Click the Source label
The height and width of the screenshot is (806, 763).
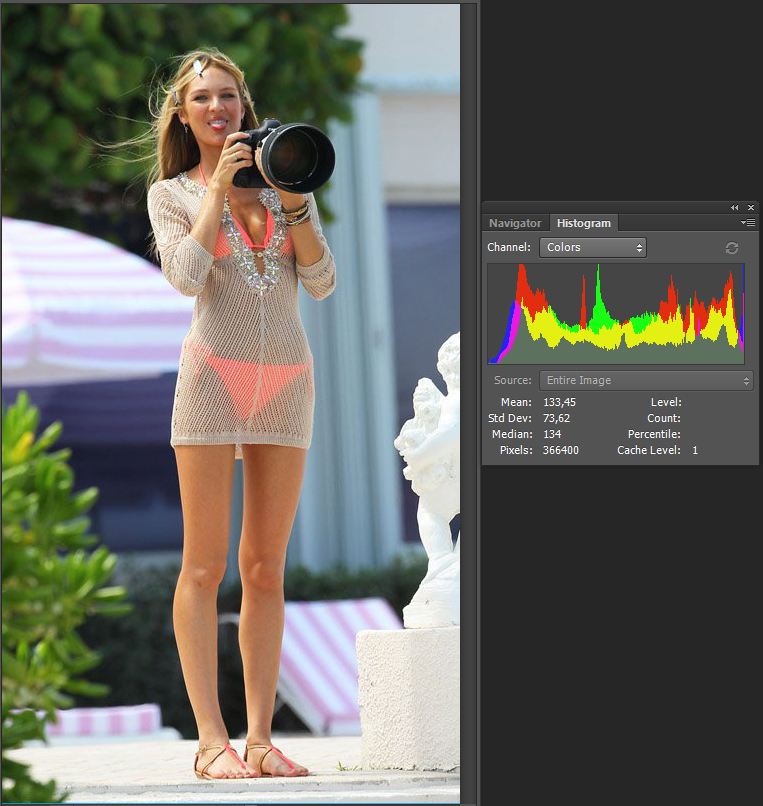tap(513, 380)
